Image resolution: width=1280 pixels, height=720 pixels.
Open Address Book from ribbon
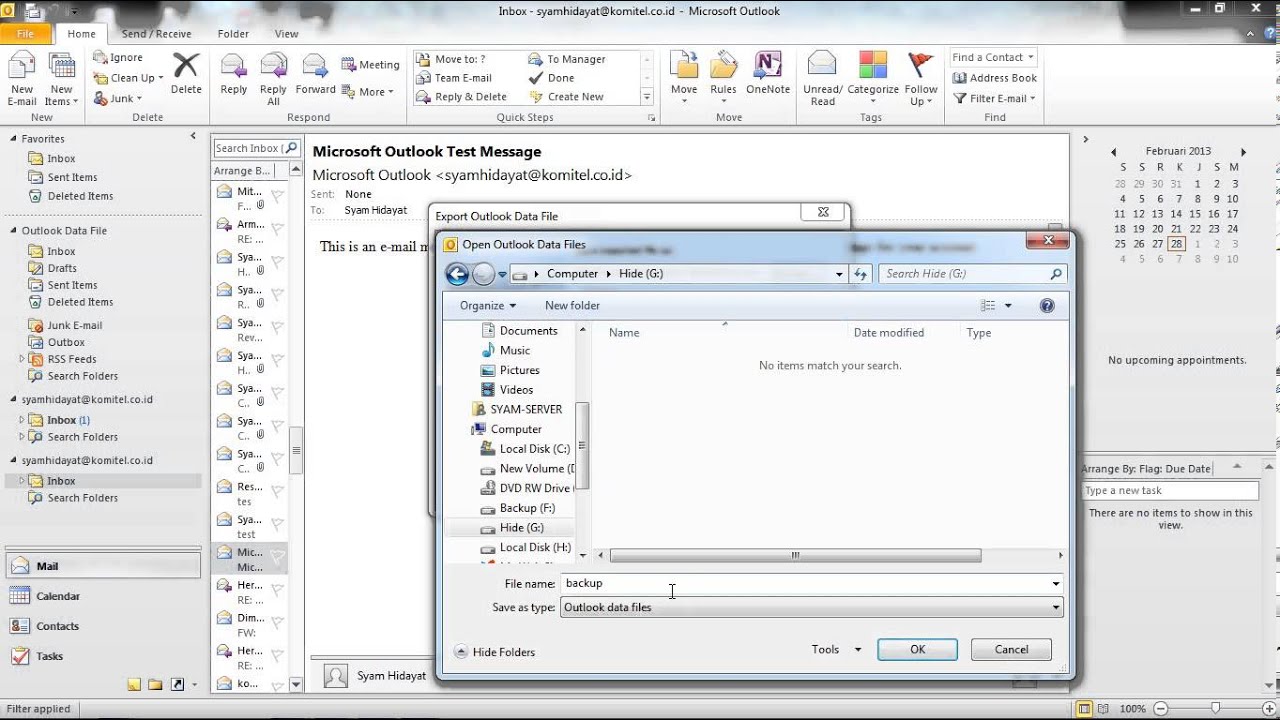point(995,78)
